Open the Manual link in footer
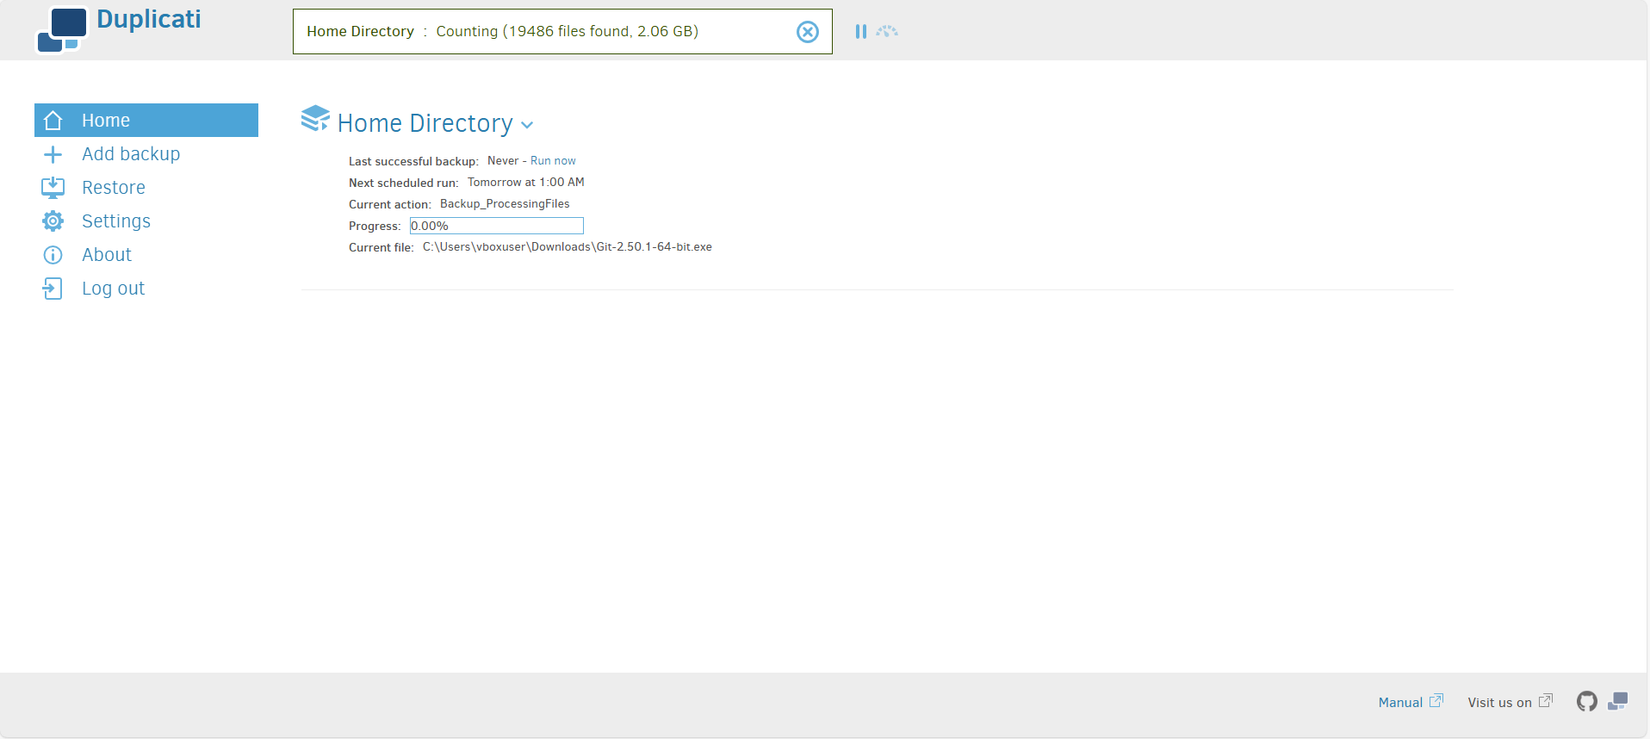 (1400, 703)
